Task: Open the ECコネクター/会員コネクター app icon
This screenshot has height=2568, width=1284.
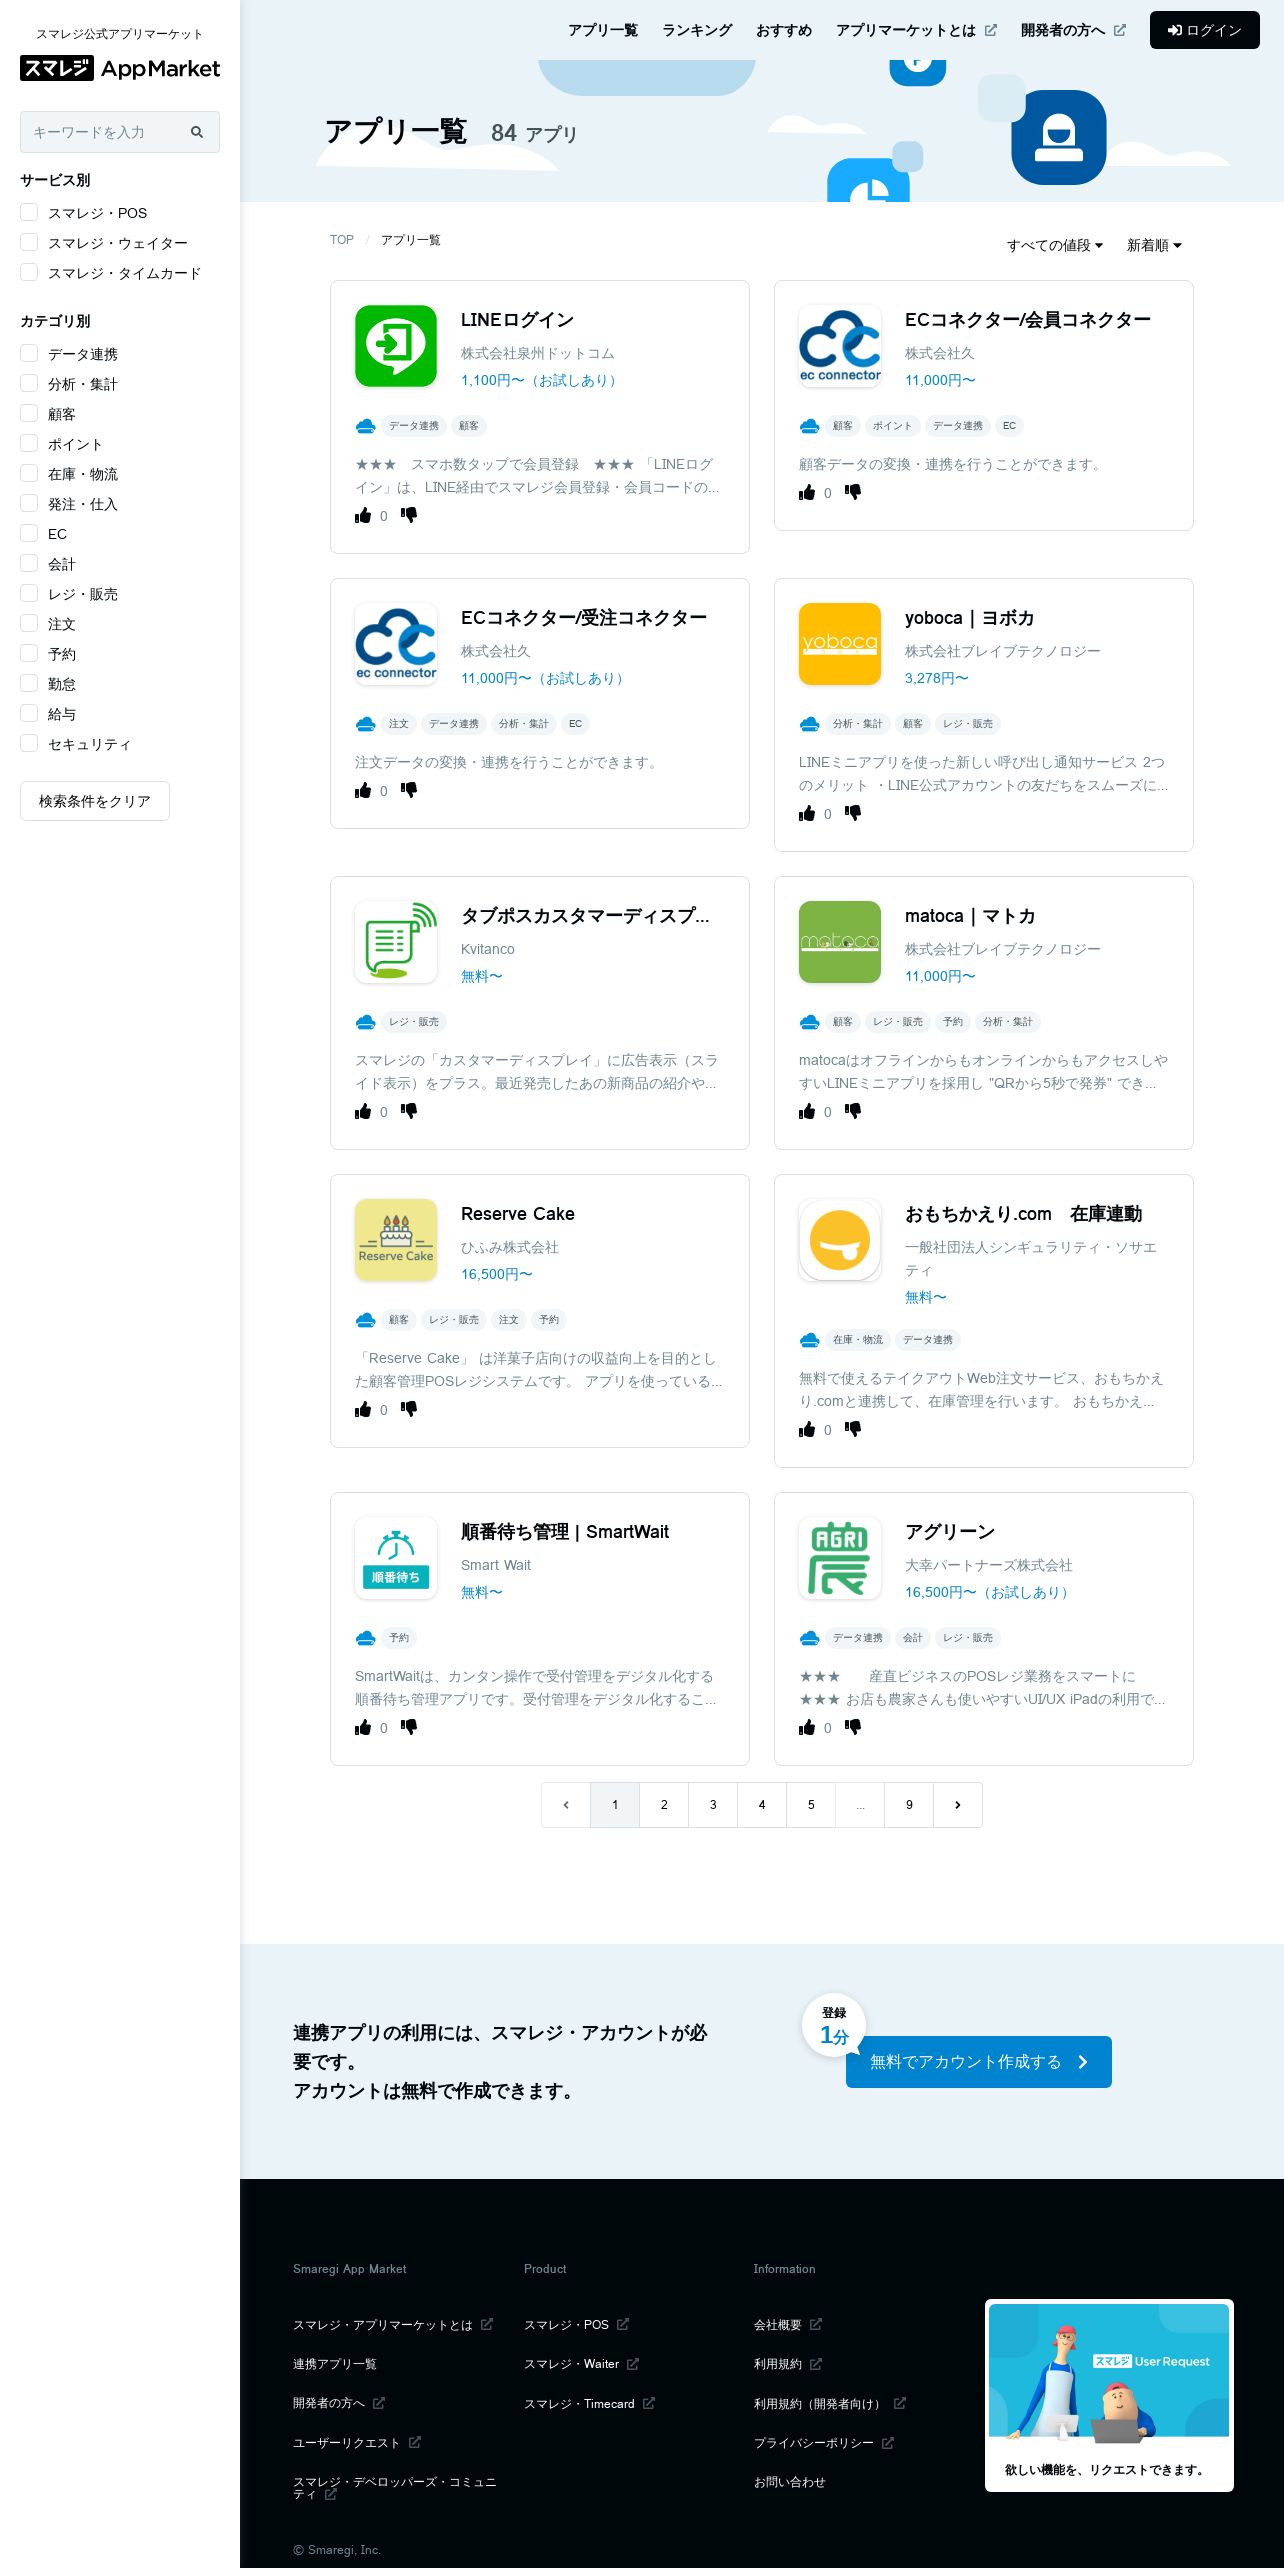Action: [x=840, y=346]
